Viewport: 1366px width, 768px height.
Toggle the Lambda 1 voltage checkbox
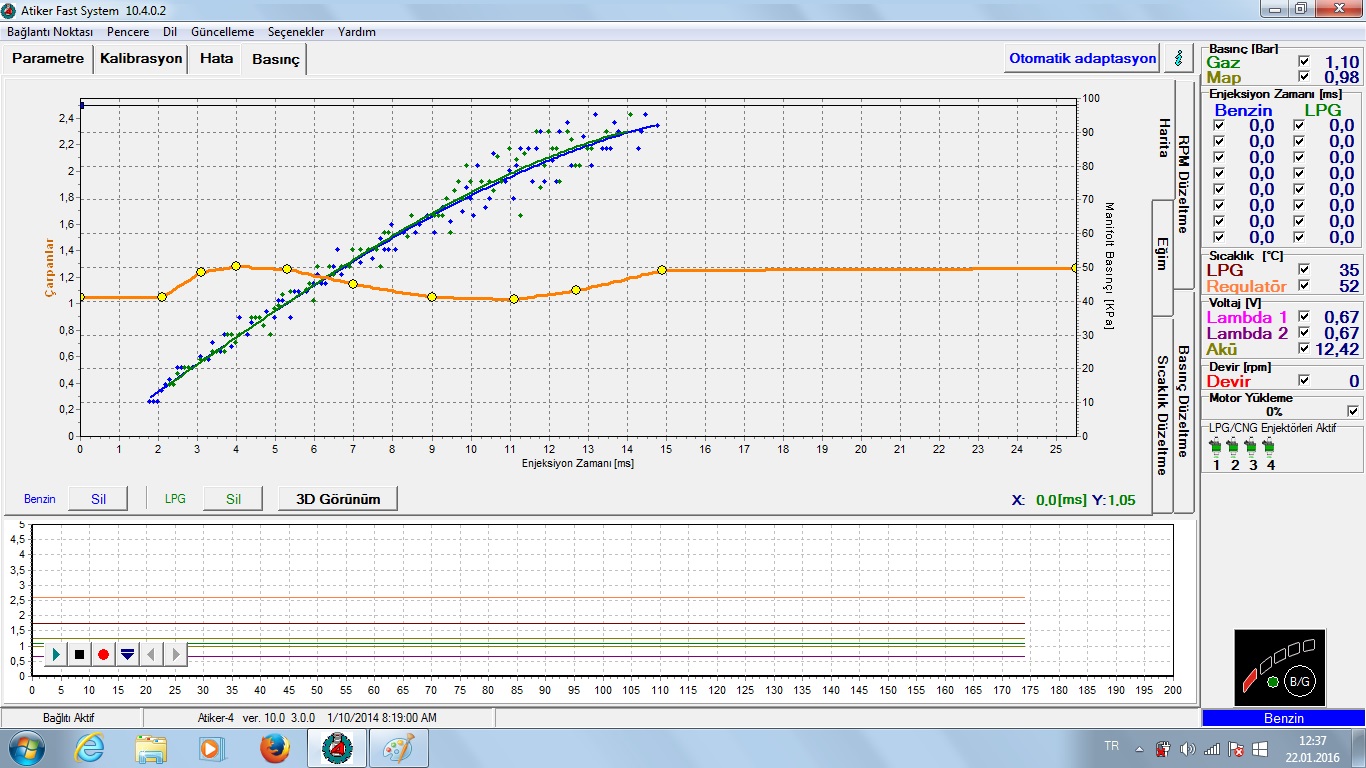tap(1303, 316)
